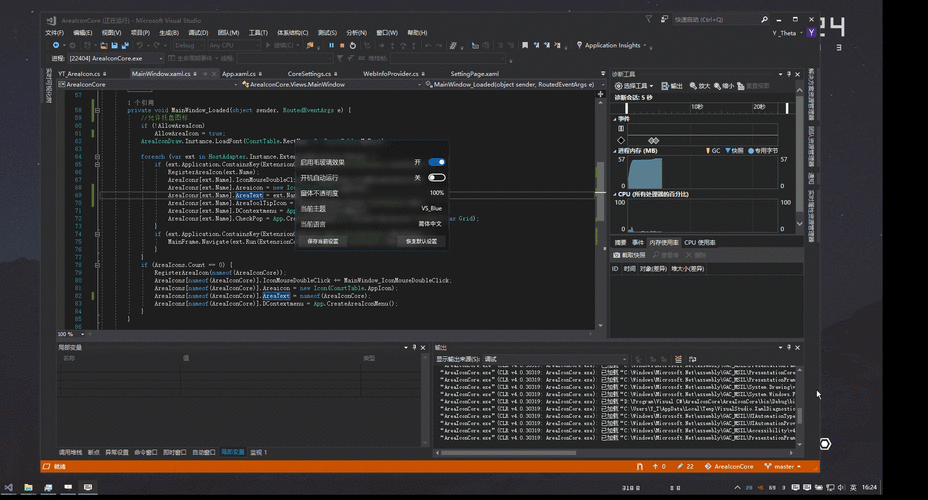Click the 窗体不透明度 100% value
Image resolution: width=928 pixels, height=500 pixels.
[437, 193]
